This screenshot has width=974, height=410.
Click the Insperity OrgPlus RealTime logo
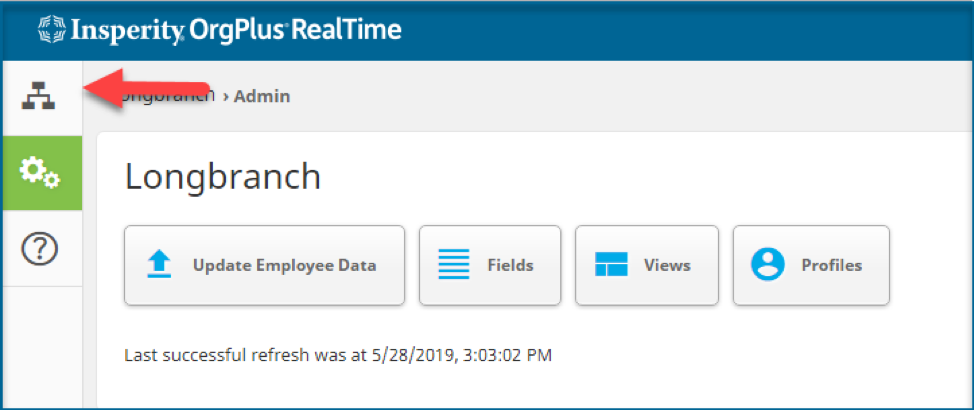click(220, 30)
